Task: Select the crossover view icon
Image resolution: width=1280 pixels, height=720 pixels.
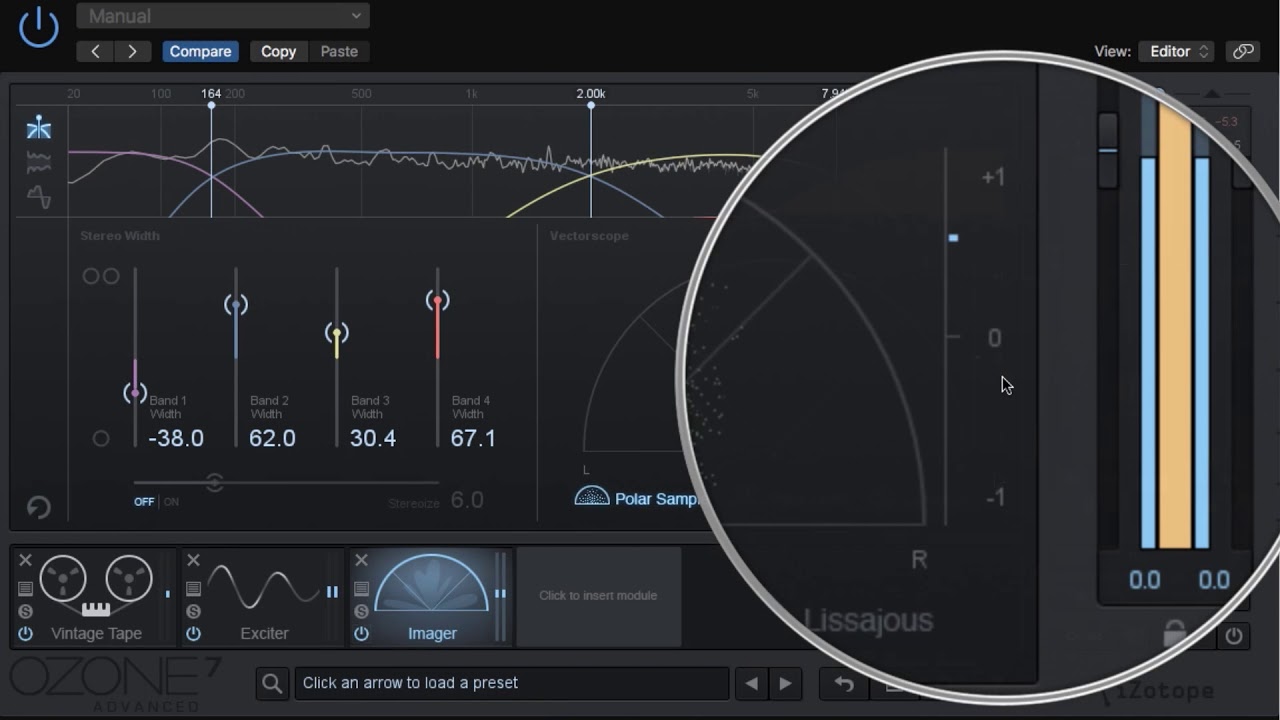Action: tap(39, 127)
